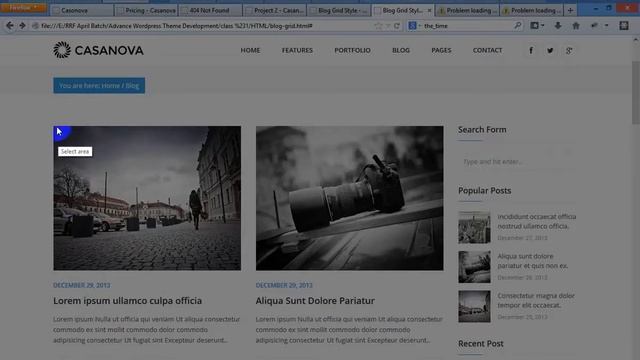Open the PAGES nav menu item
The height and width of the screenshot is (360, 640).
pyautogui.click(x=441, y=50)
